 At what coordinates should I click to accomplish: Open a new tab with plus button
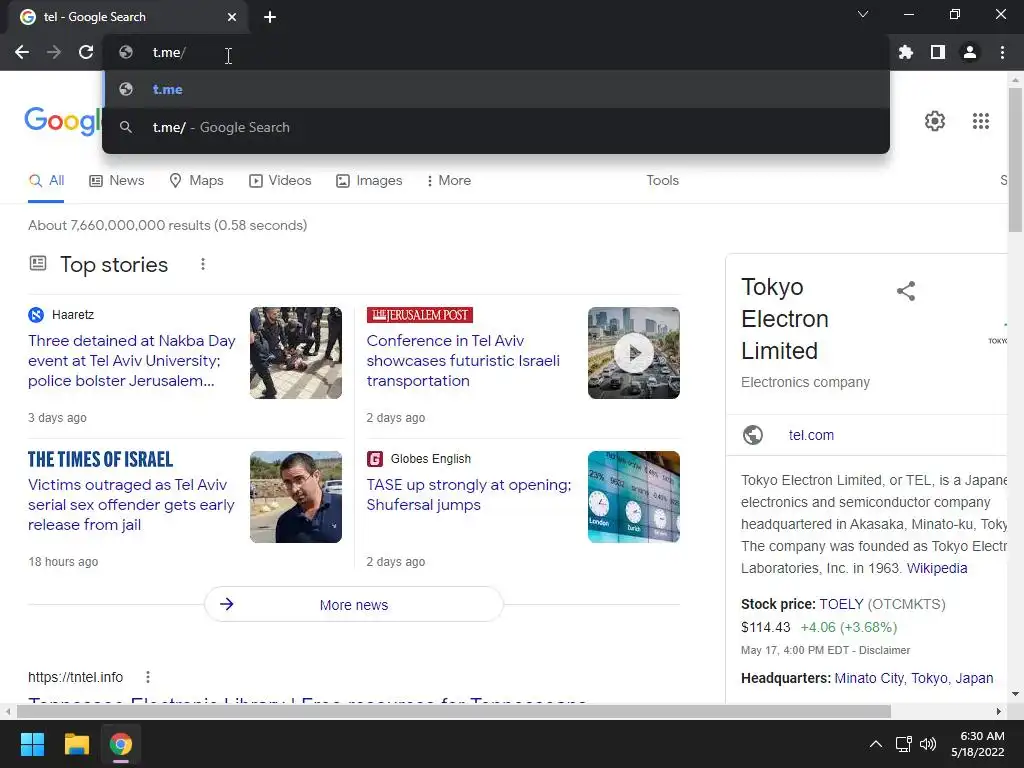click(x=270, y=17)
